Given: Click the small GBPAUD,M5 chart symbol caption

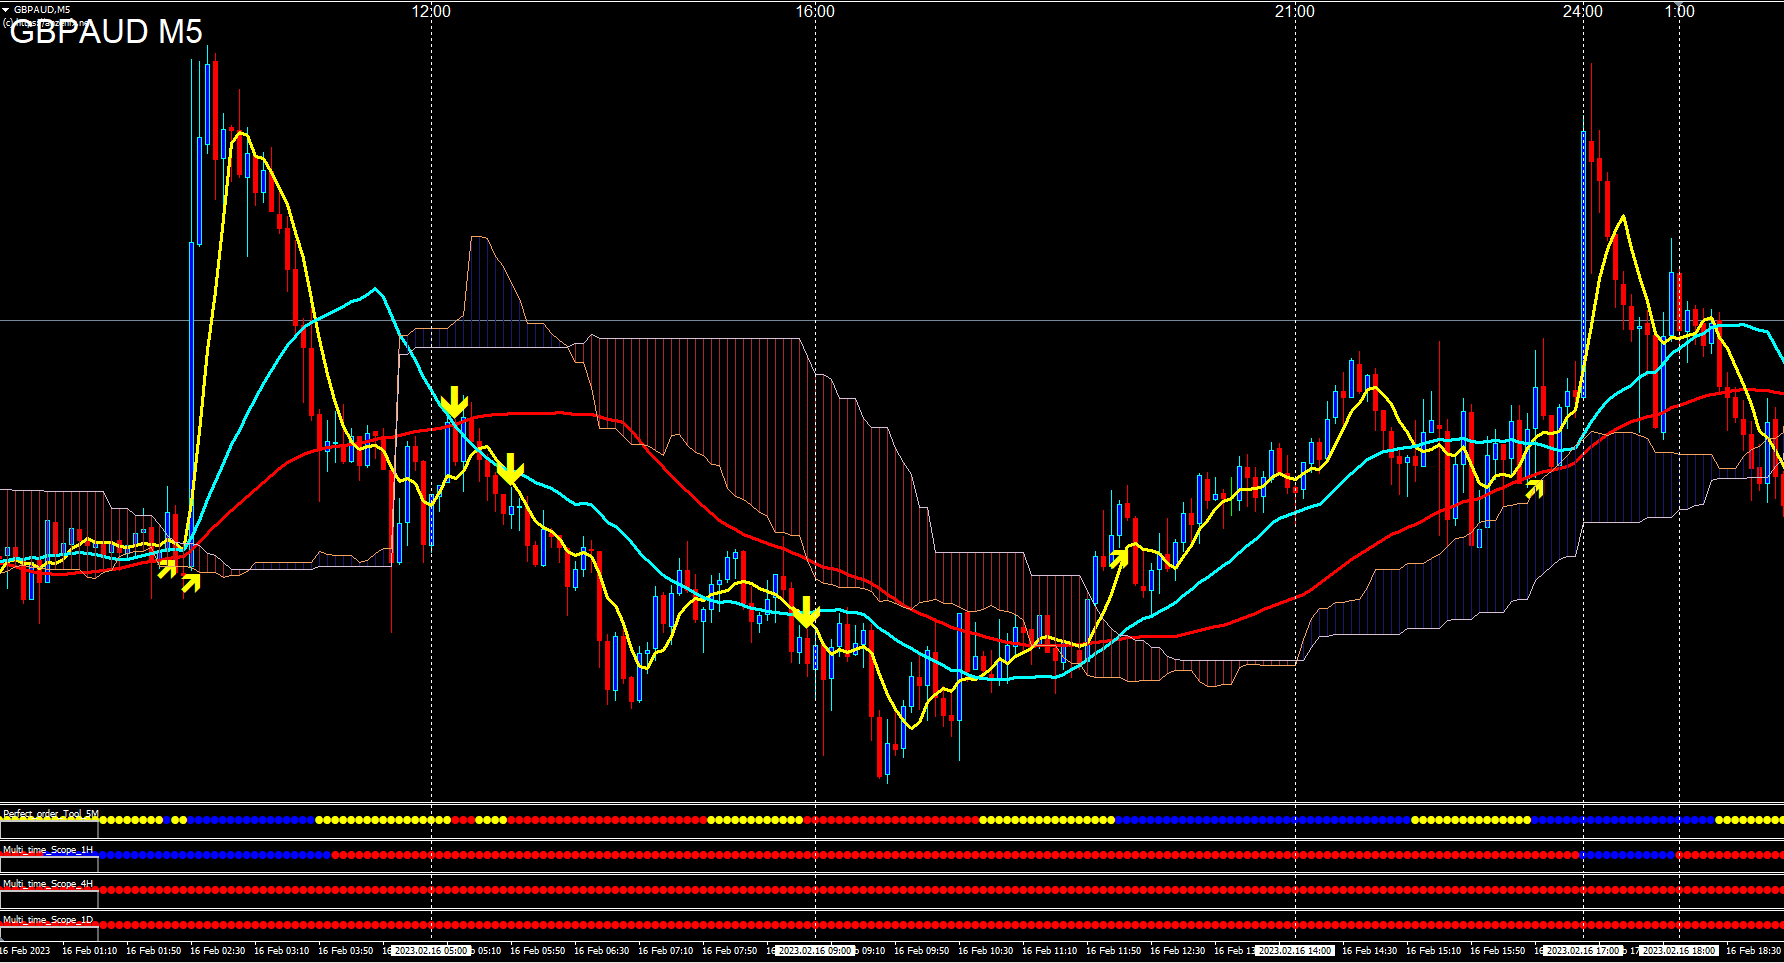Looking at the screenshot, I should tap(42, 9).
